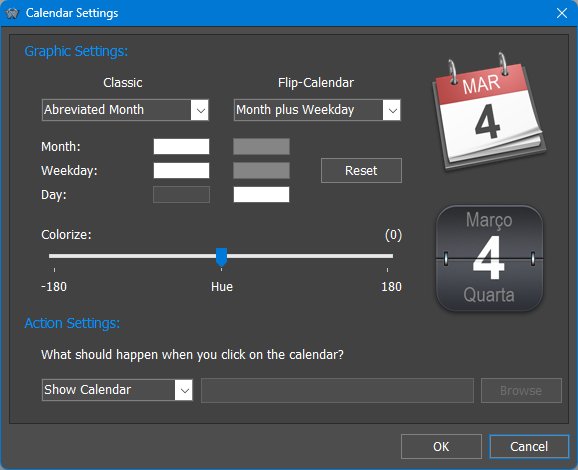Click the Hue slider label
This screenshot has height=470, width=578.
[222, 286]
